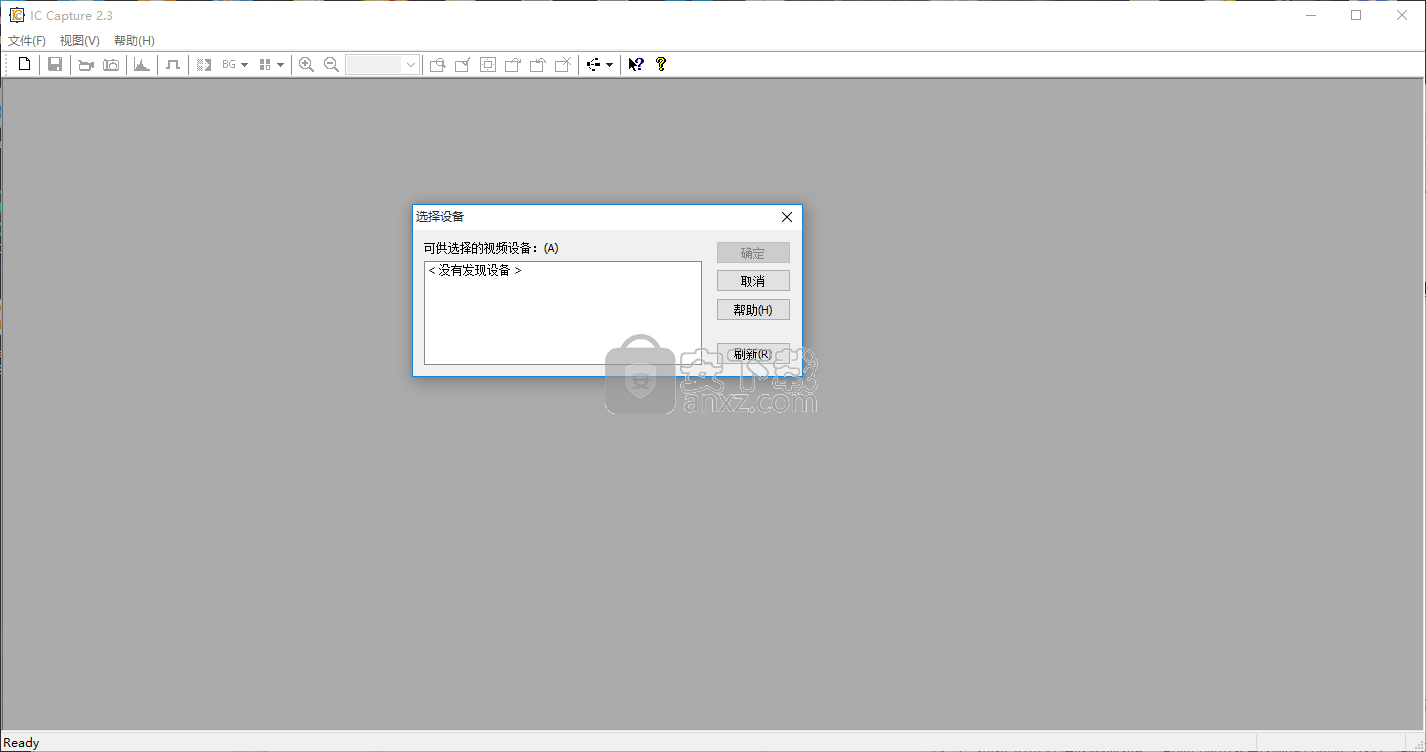Click the New document toolbar icon
Image resolution: width=1426 pixels, height=752 pixels.
point(25,64)
